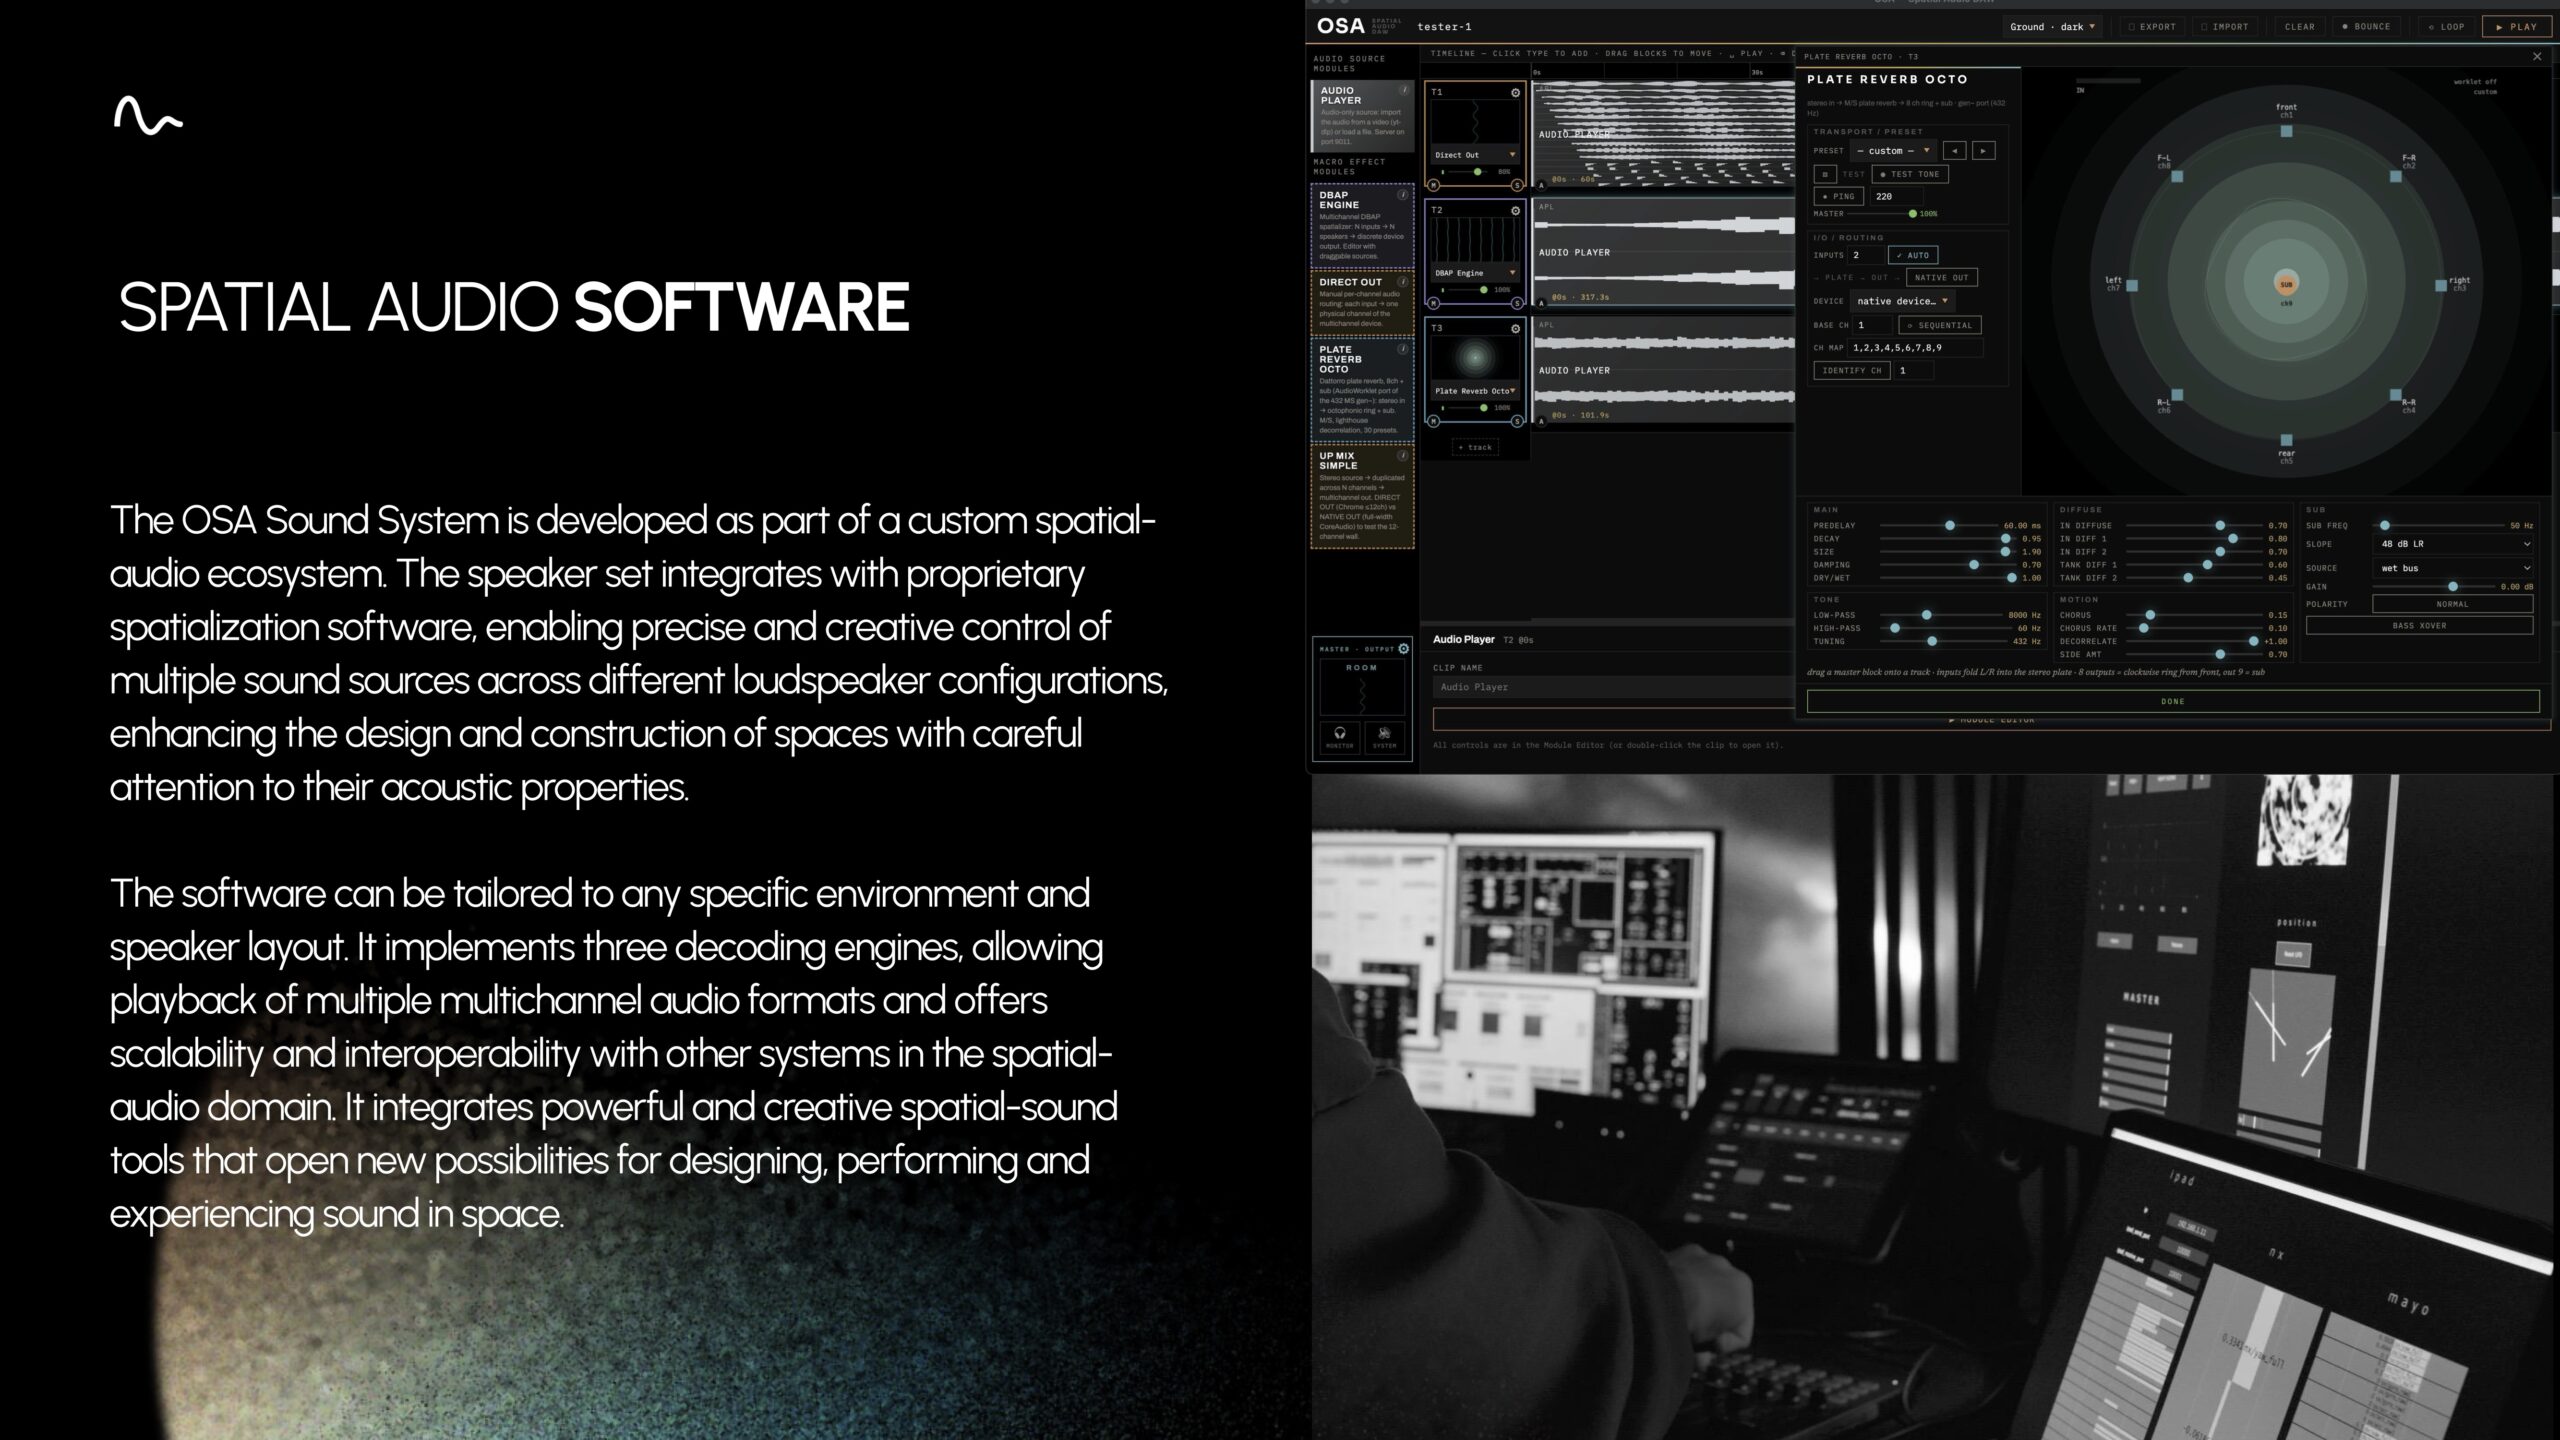Adjust the SUB FREQ slider handle

coord(2385,525)
